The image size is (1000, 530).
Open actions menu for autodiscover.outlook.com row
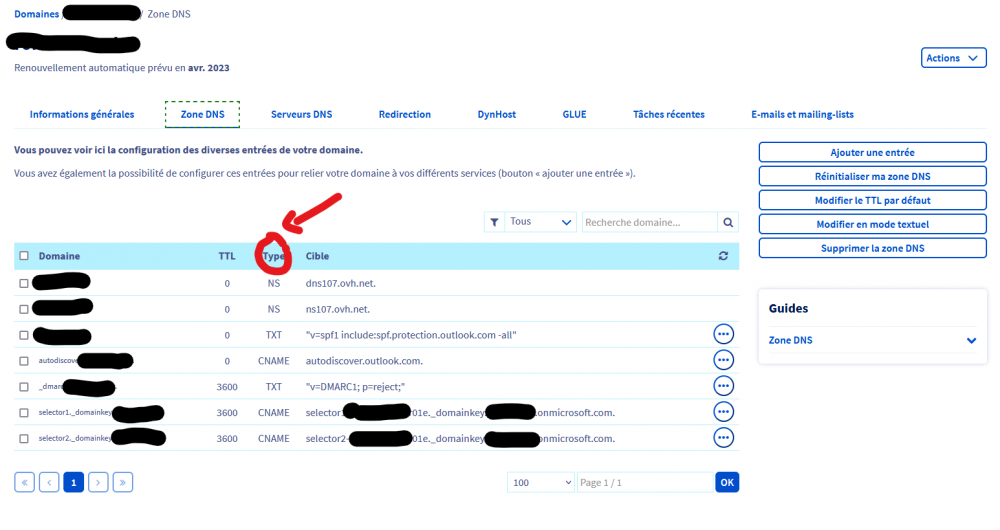click(x=723, y=360)
